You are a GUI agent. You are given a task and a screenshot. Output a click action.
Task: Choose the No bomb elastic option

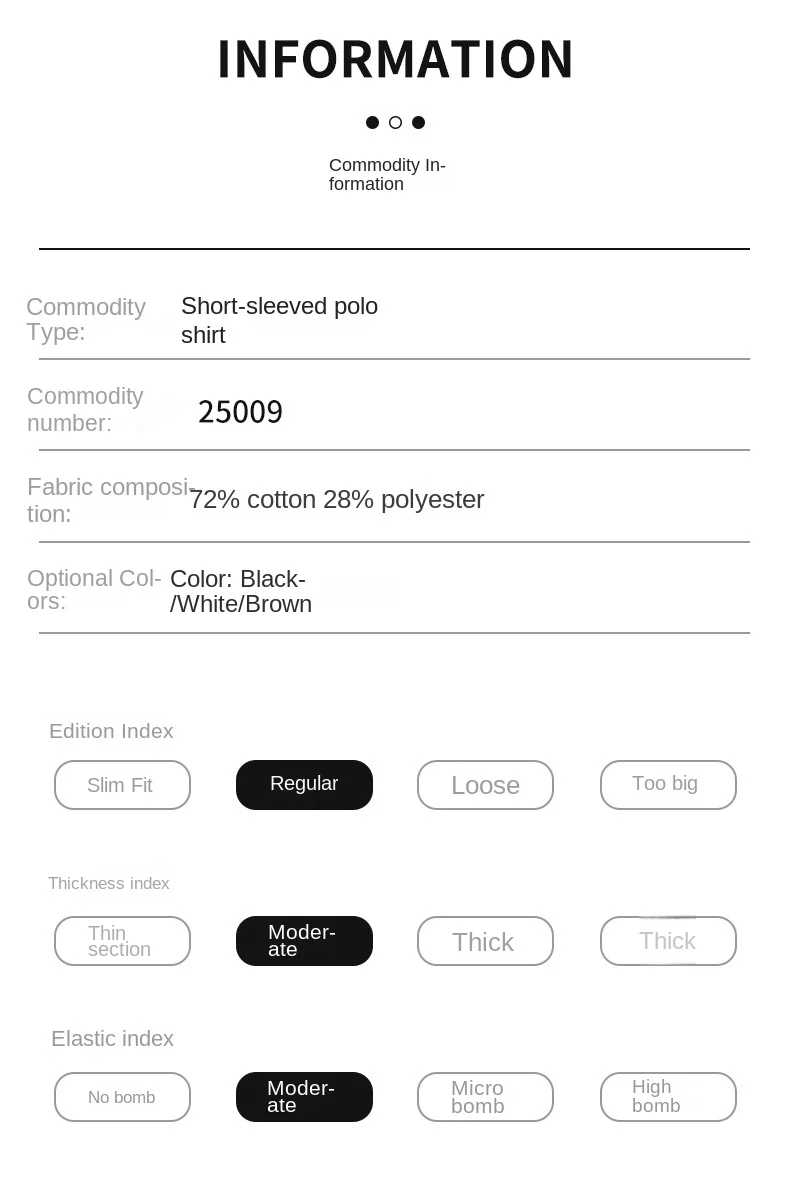(x=122, y=1097)
